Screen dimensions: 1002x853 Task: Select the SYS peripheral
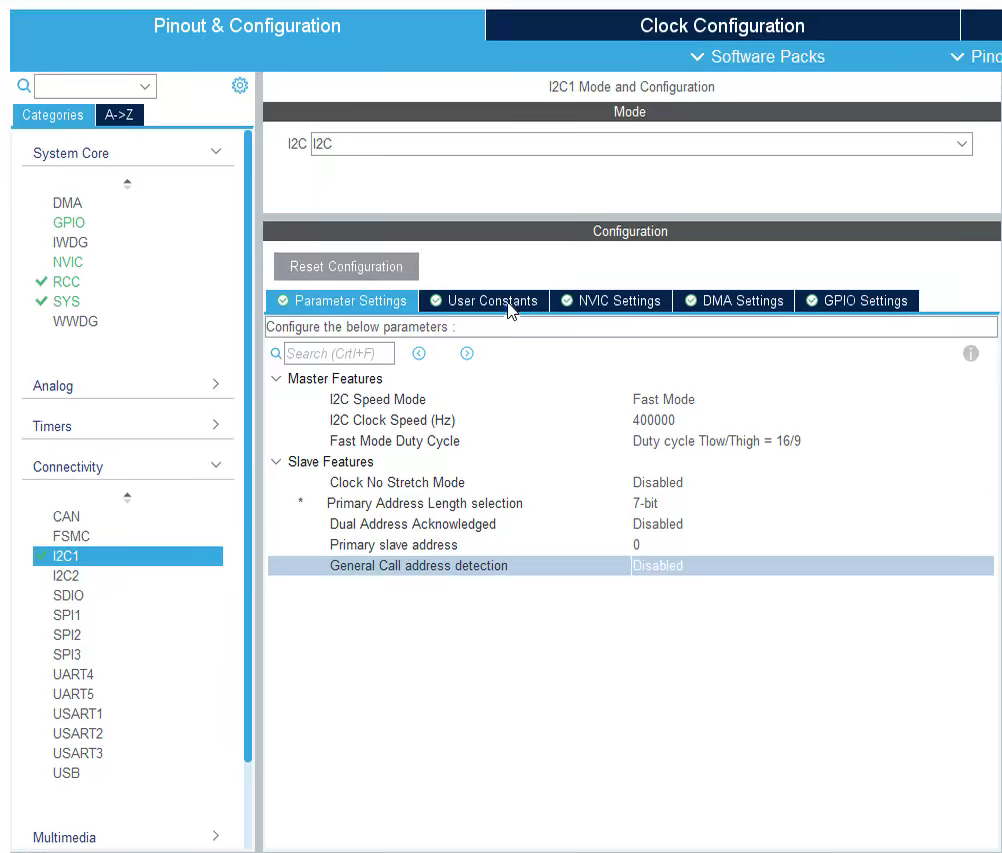(x=66, y=302)
